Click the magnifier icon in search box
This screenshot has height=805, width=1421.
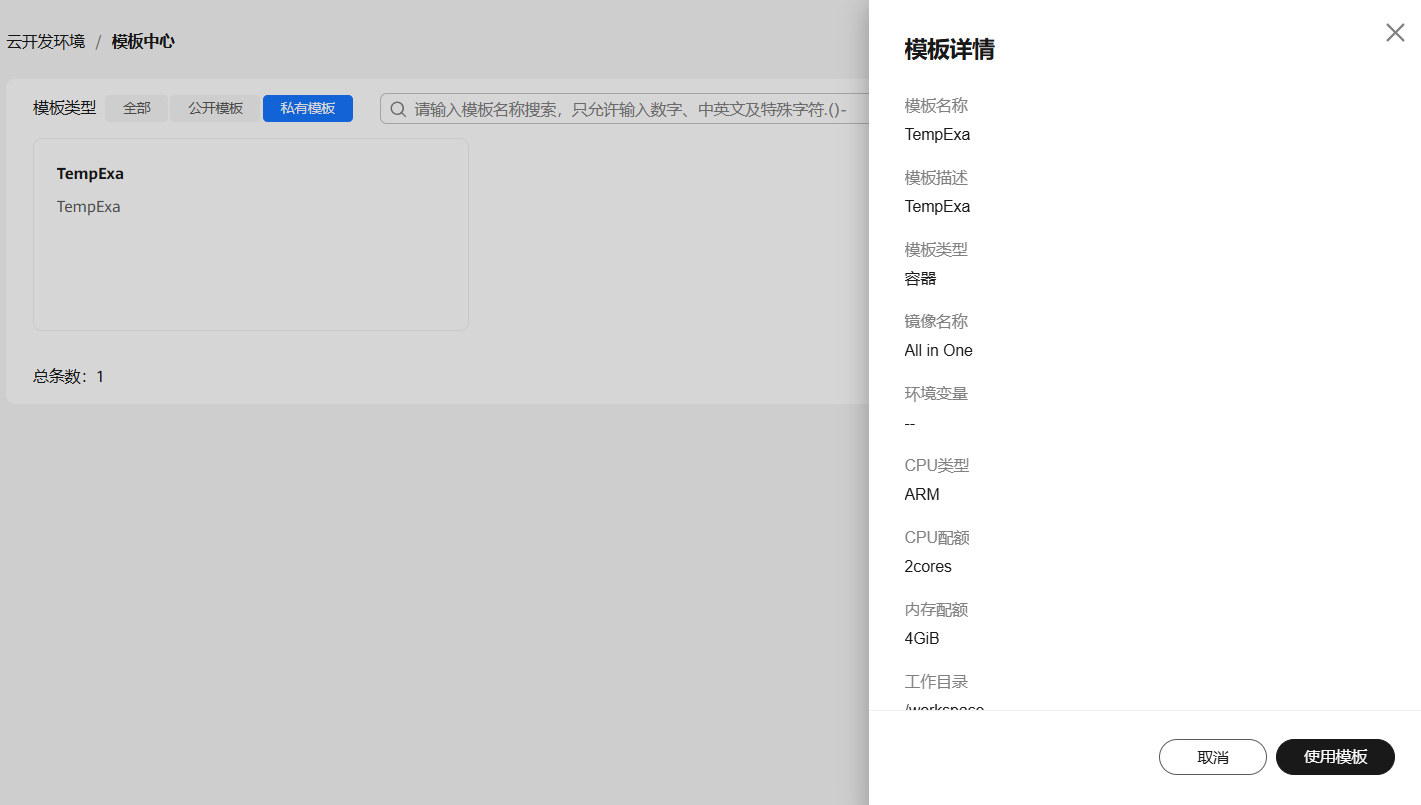[x=398, y=109]
